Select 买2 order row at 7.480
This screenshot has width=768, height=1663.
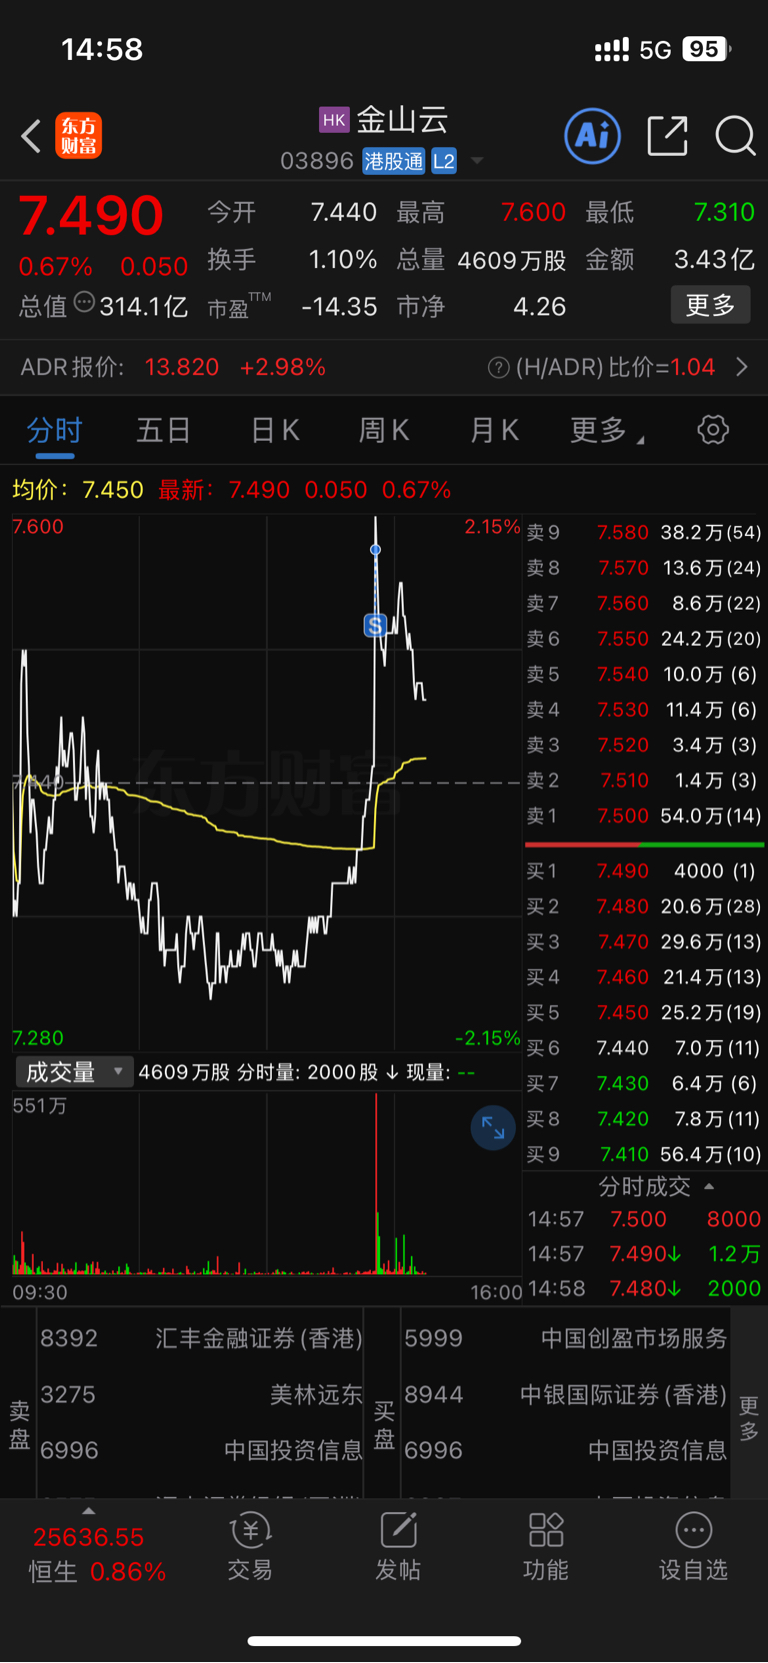pyautogui.click(x=644, y=907)
